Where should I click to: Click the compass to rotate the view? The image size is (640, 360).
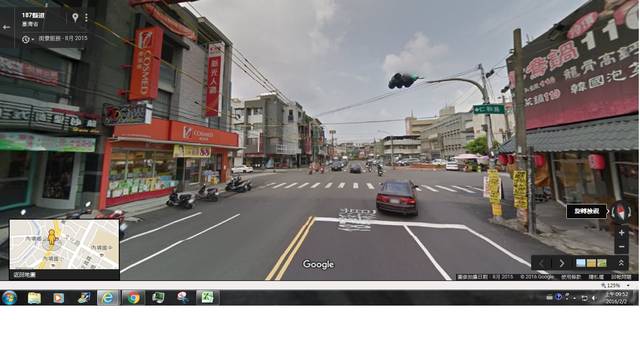click(621, 211)
